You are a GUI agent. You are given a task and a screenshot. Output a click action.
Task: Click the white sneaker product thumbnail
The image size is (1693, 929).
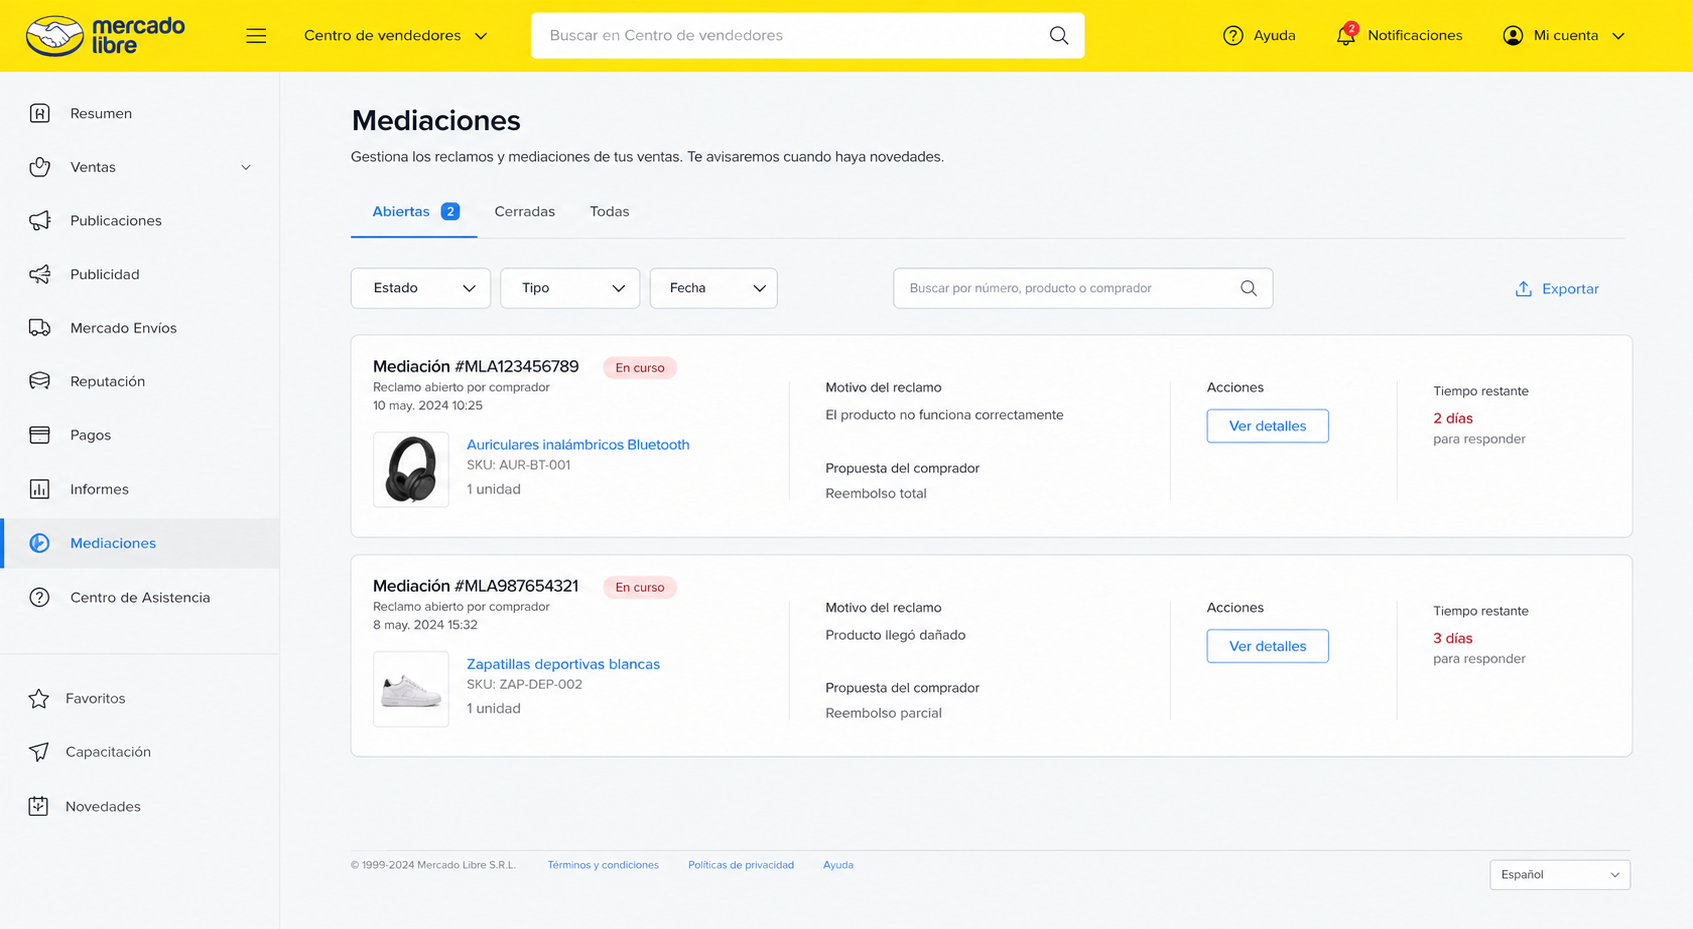point(411,689)
